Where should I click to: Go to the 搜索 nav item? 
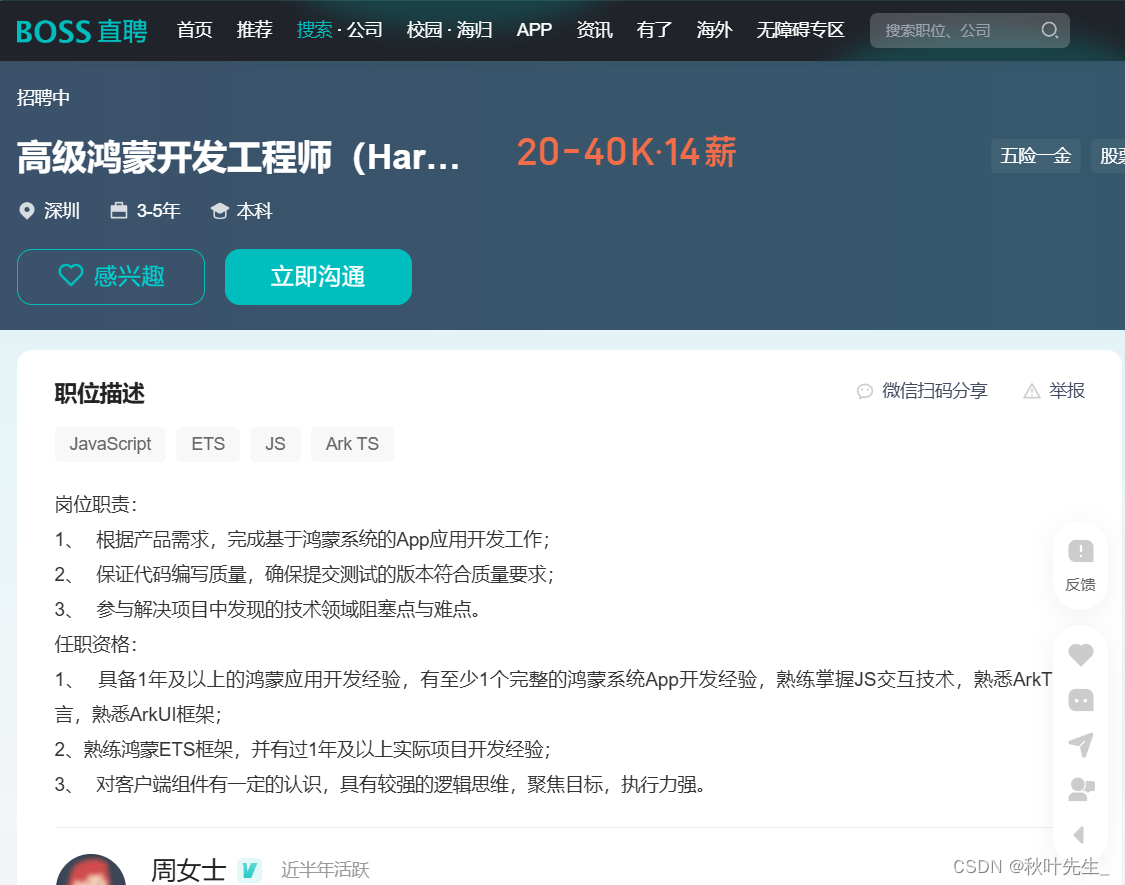tap(314, 30)
